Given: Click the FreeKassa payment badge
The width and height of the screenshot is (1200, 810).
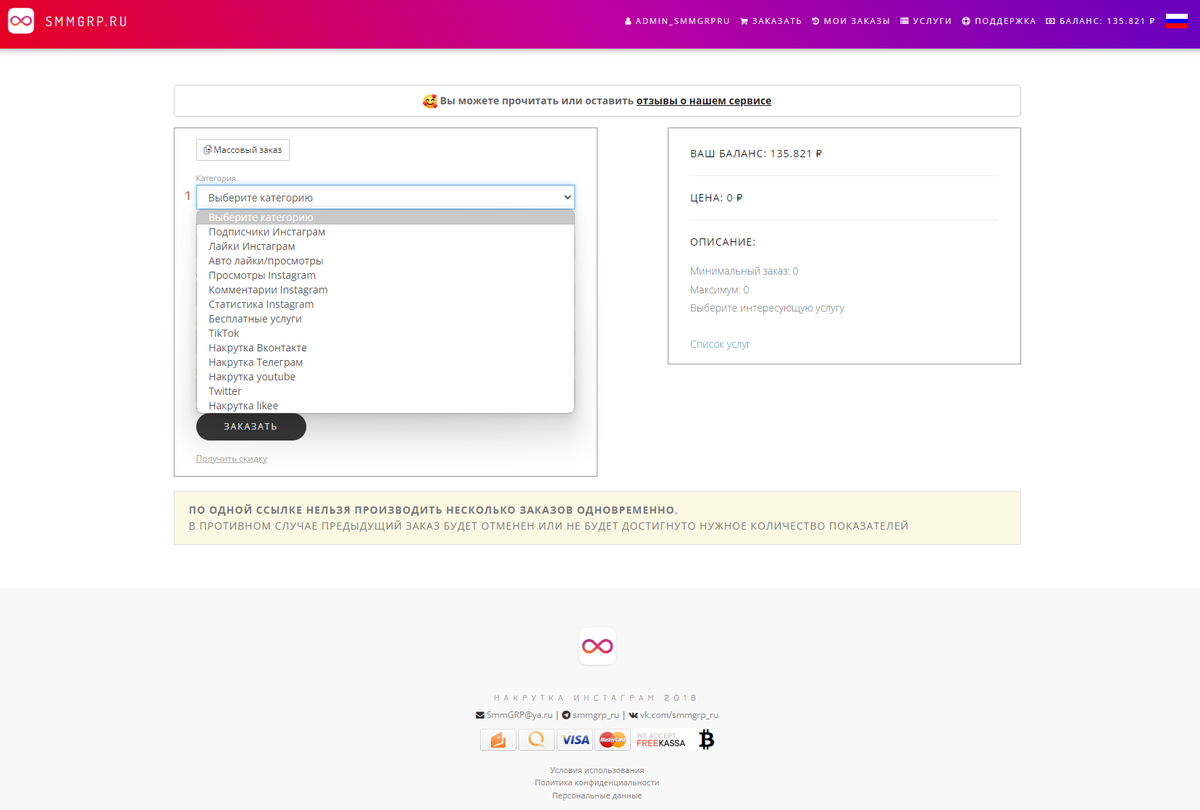Looking at the screenshot, I should [661, 740].
